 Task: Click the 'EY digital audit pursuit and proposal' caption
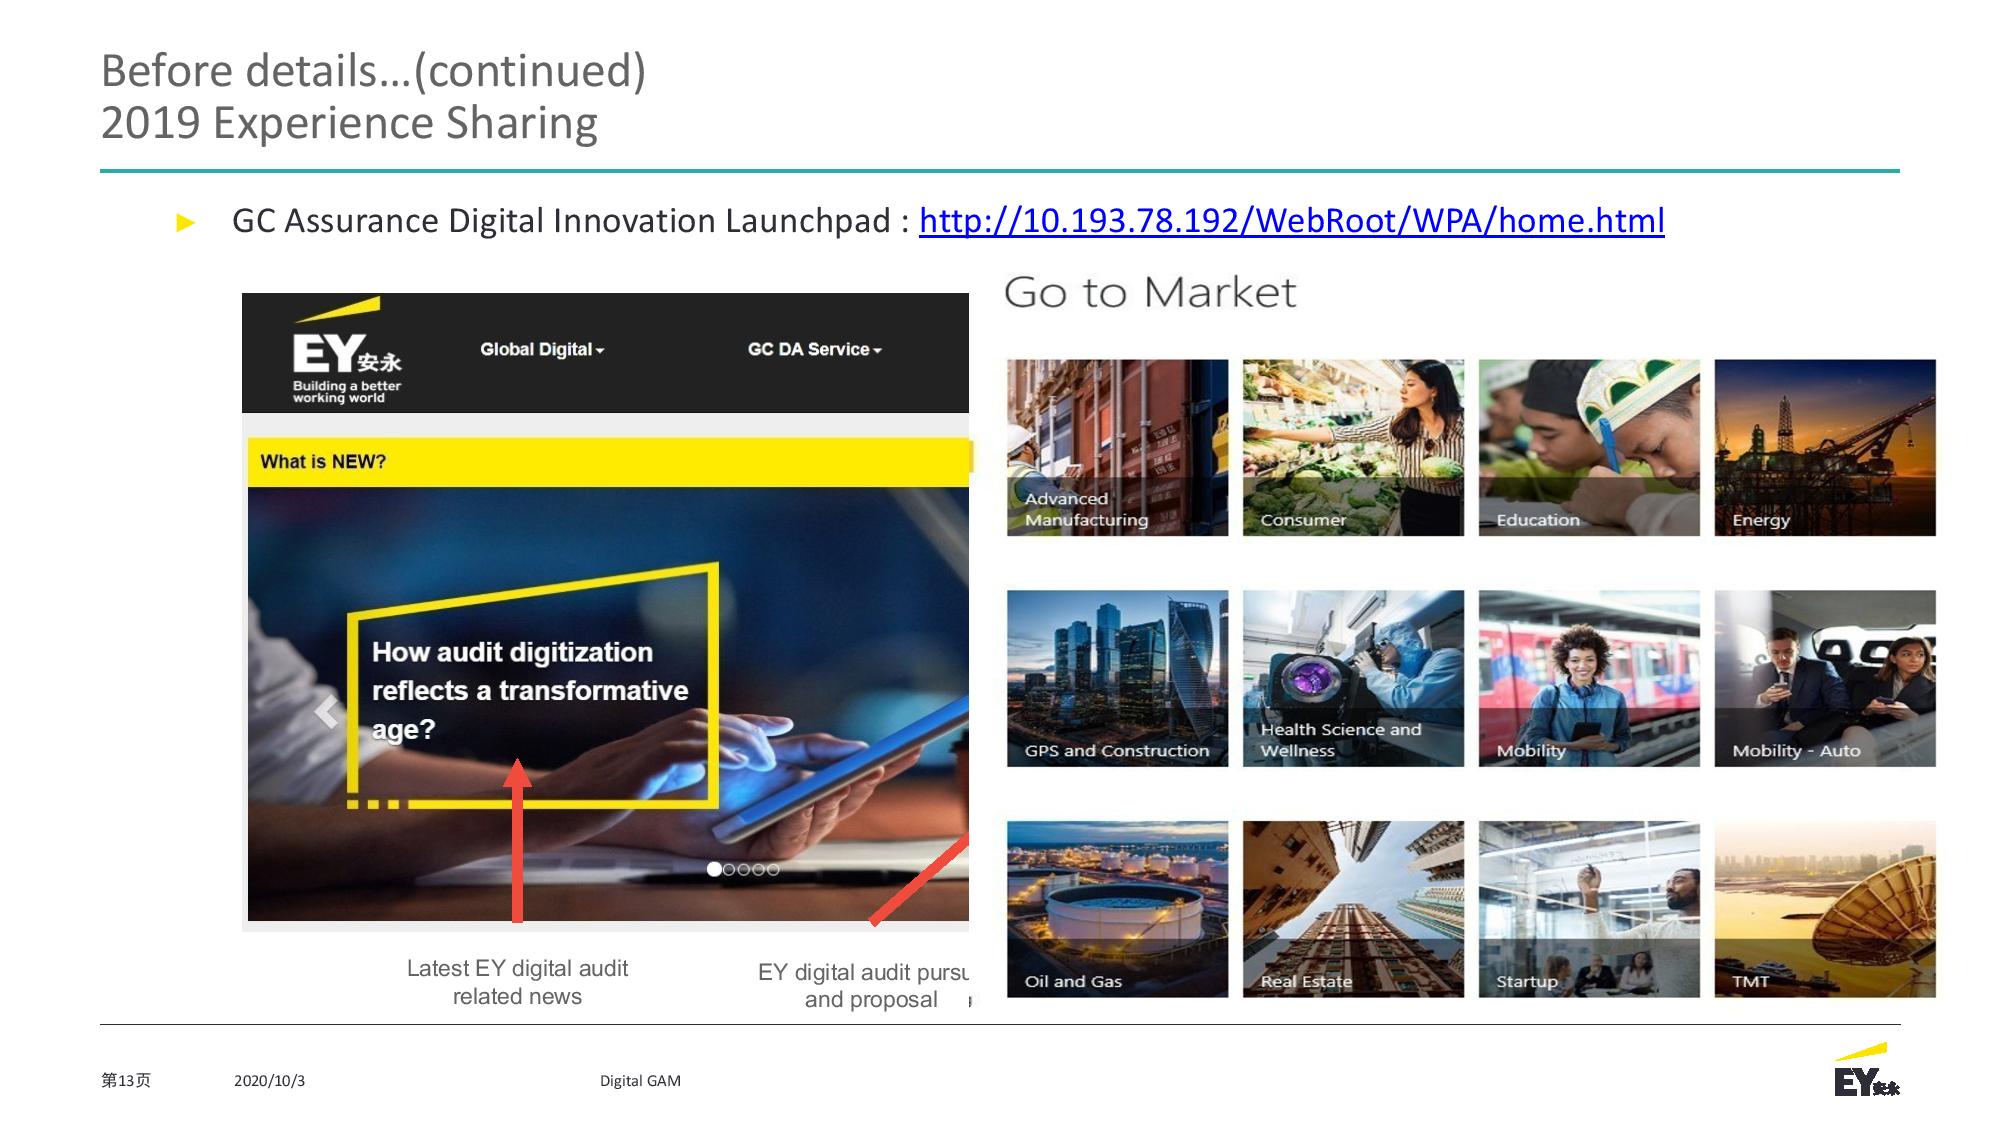coord(864,986)
